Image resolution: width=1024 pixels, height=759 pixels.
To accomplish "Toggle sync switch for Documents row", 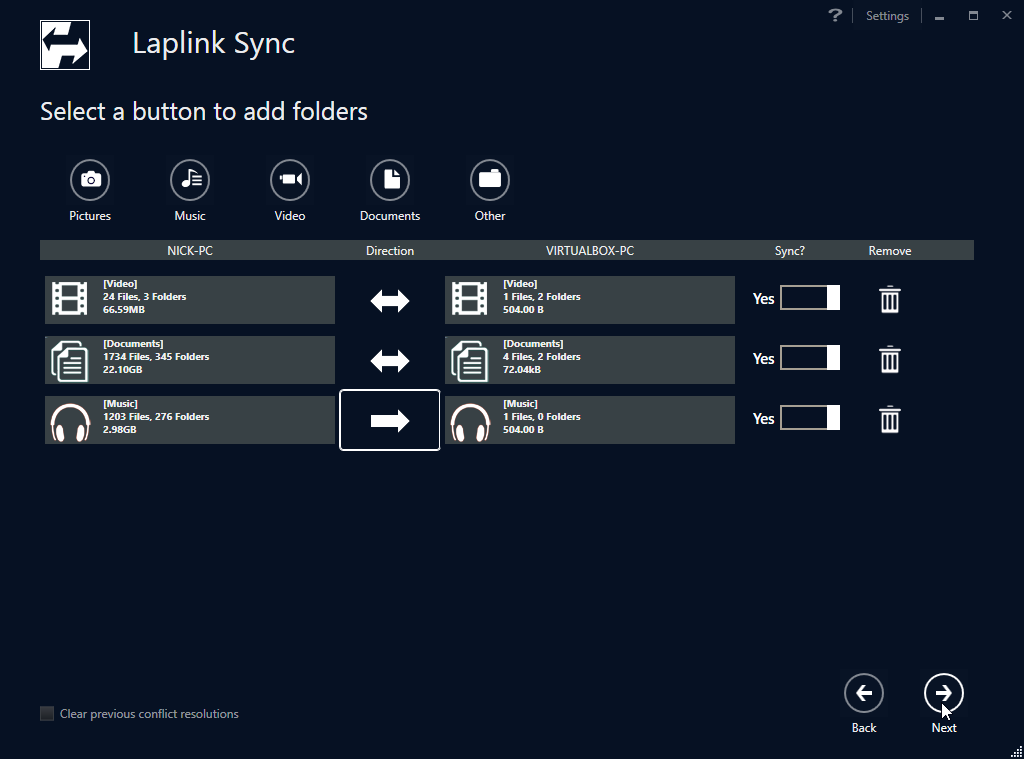I will point(810,358).
